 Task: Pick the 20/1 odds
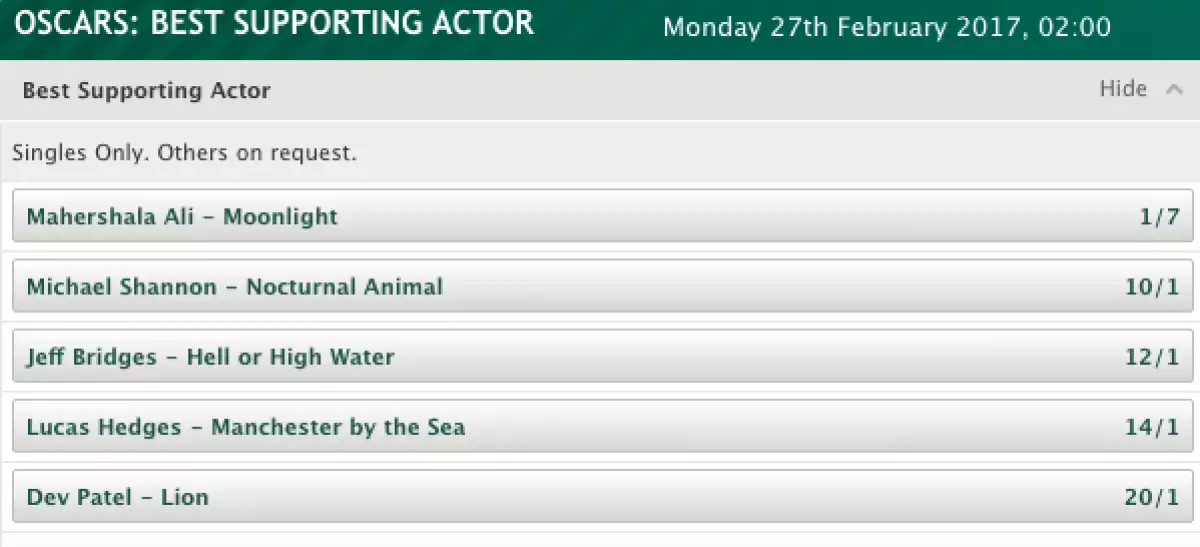pyautogui.click(x=1152, y=498)
